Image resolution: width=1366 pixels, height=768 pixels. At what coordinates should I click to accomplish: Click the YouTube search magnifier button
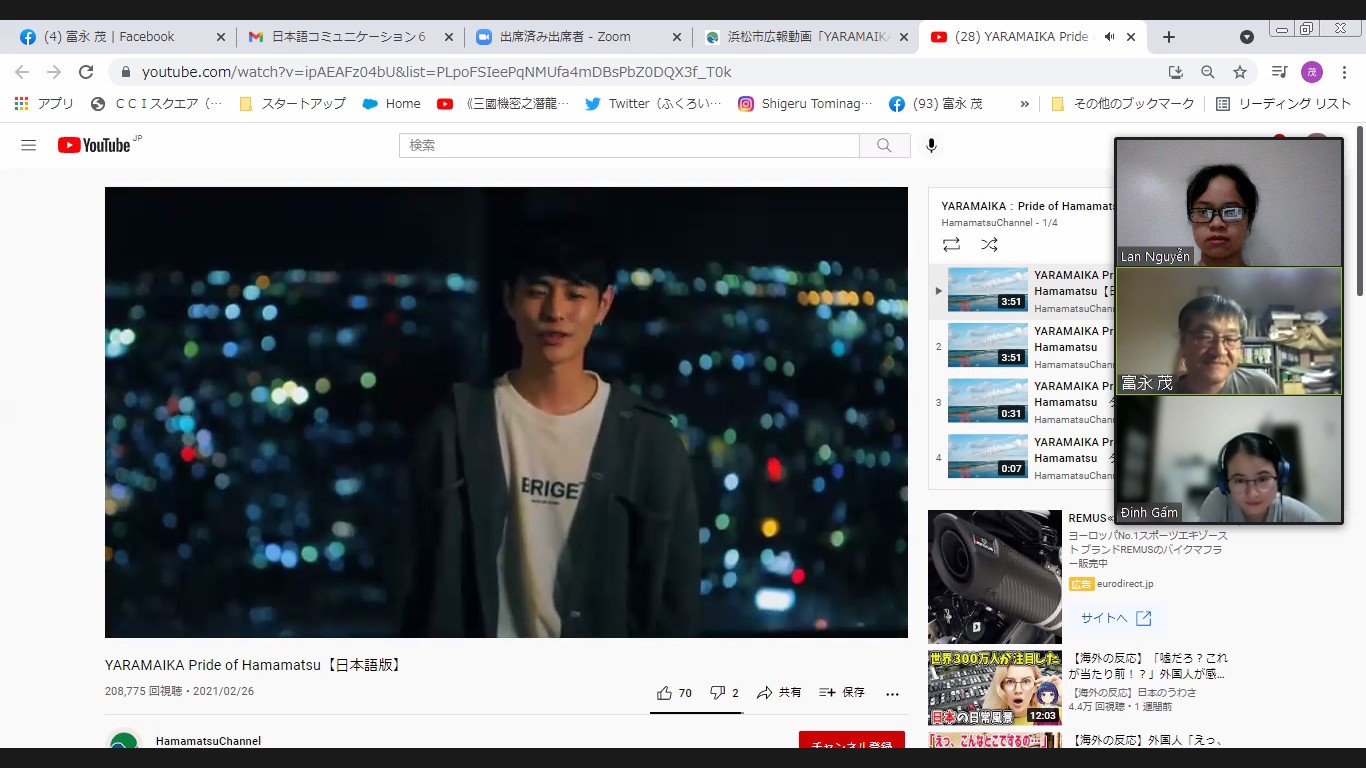click(884, 145)
